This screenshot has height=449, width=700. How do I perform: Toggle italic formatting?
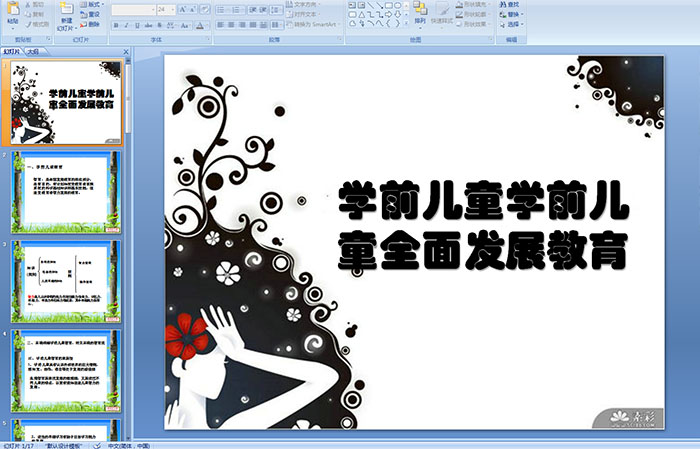point(126,25)
